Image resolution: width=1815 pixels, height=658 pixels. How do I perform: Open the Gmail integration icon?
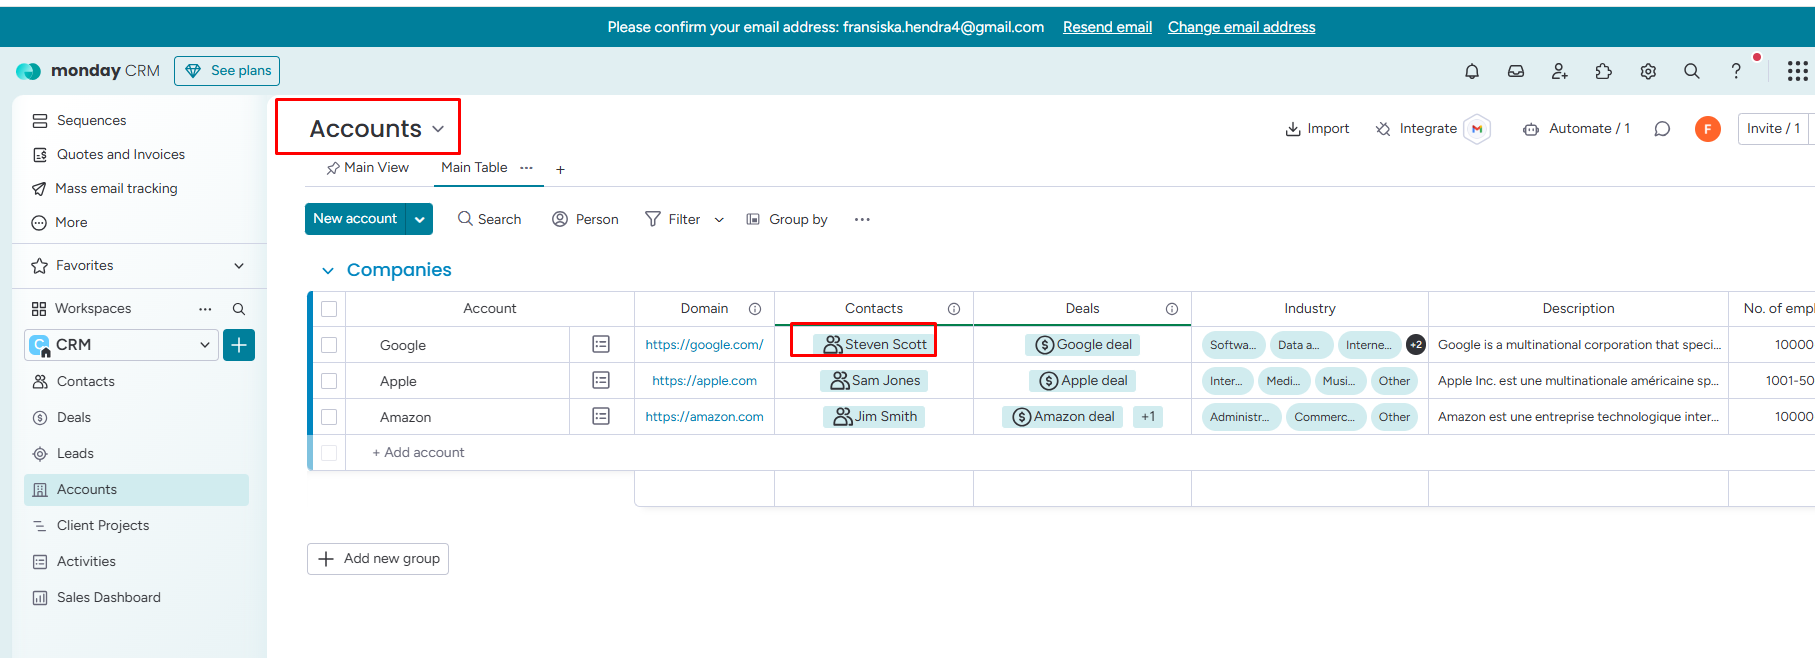click(1477, 129)
